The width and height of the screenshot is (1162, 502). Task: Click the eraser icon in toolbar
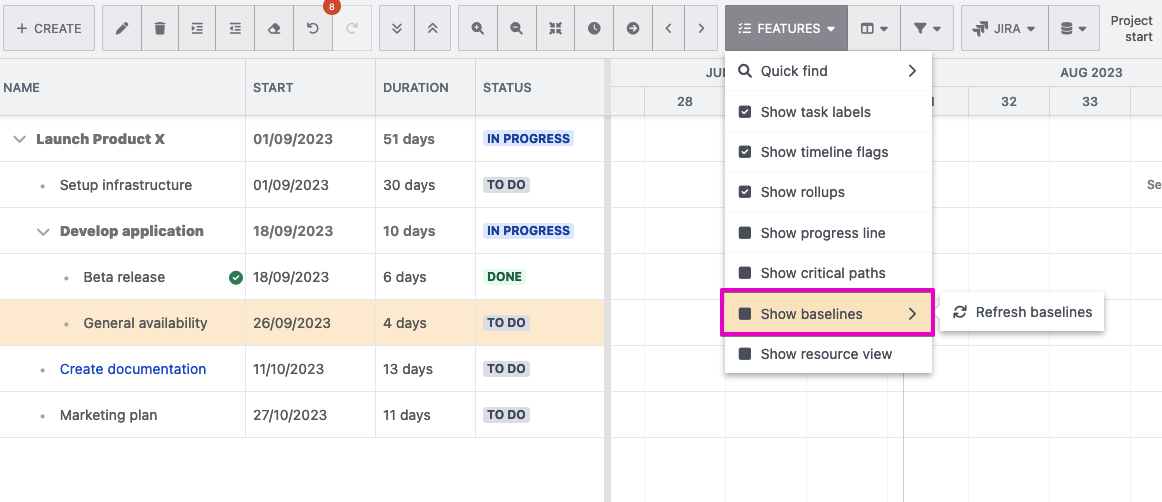click(274, 29)
